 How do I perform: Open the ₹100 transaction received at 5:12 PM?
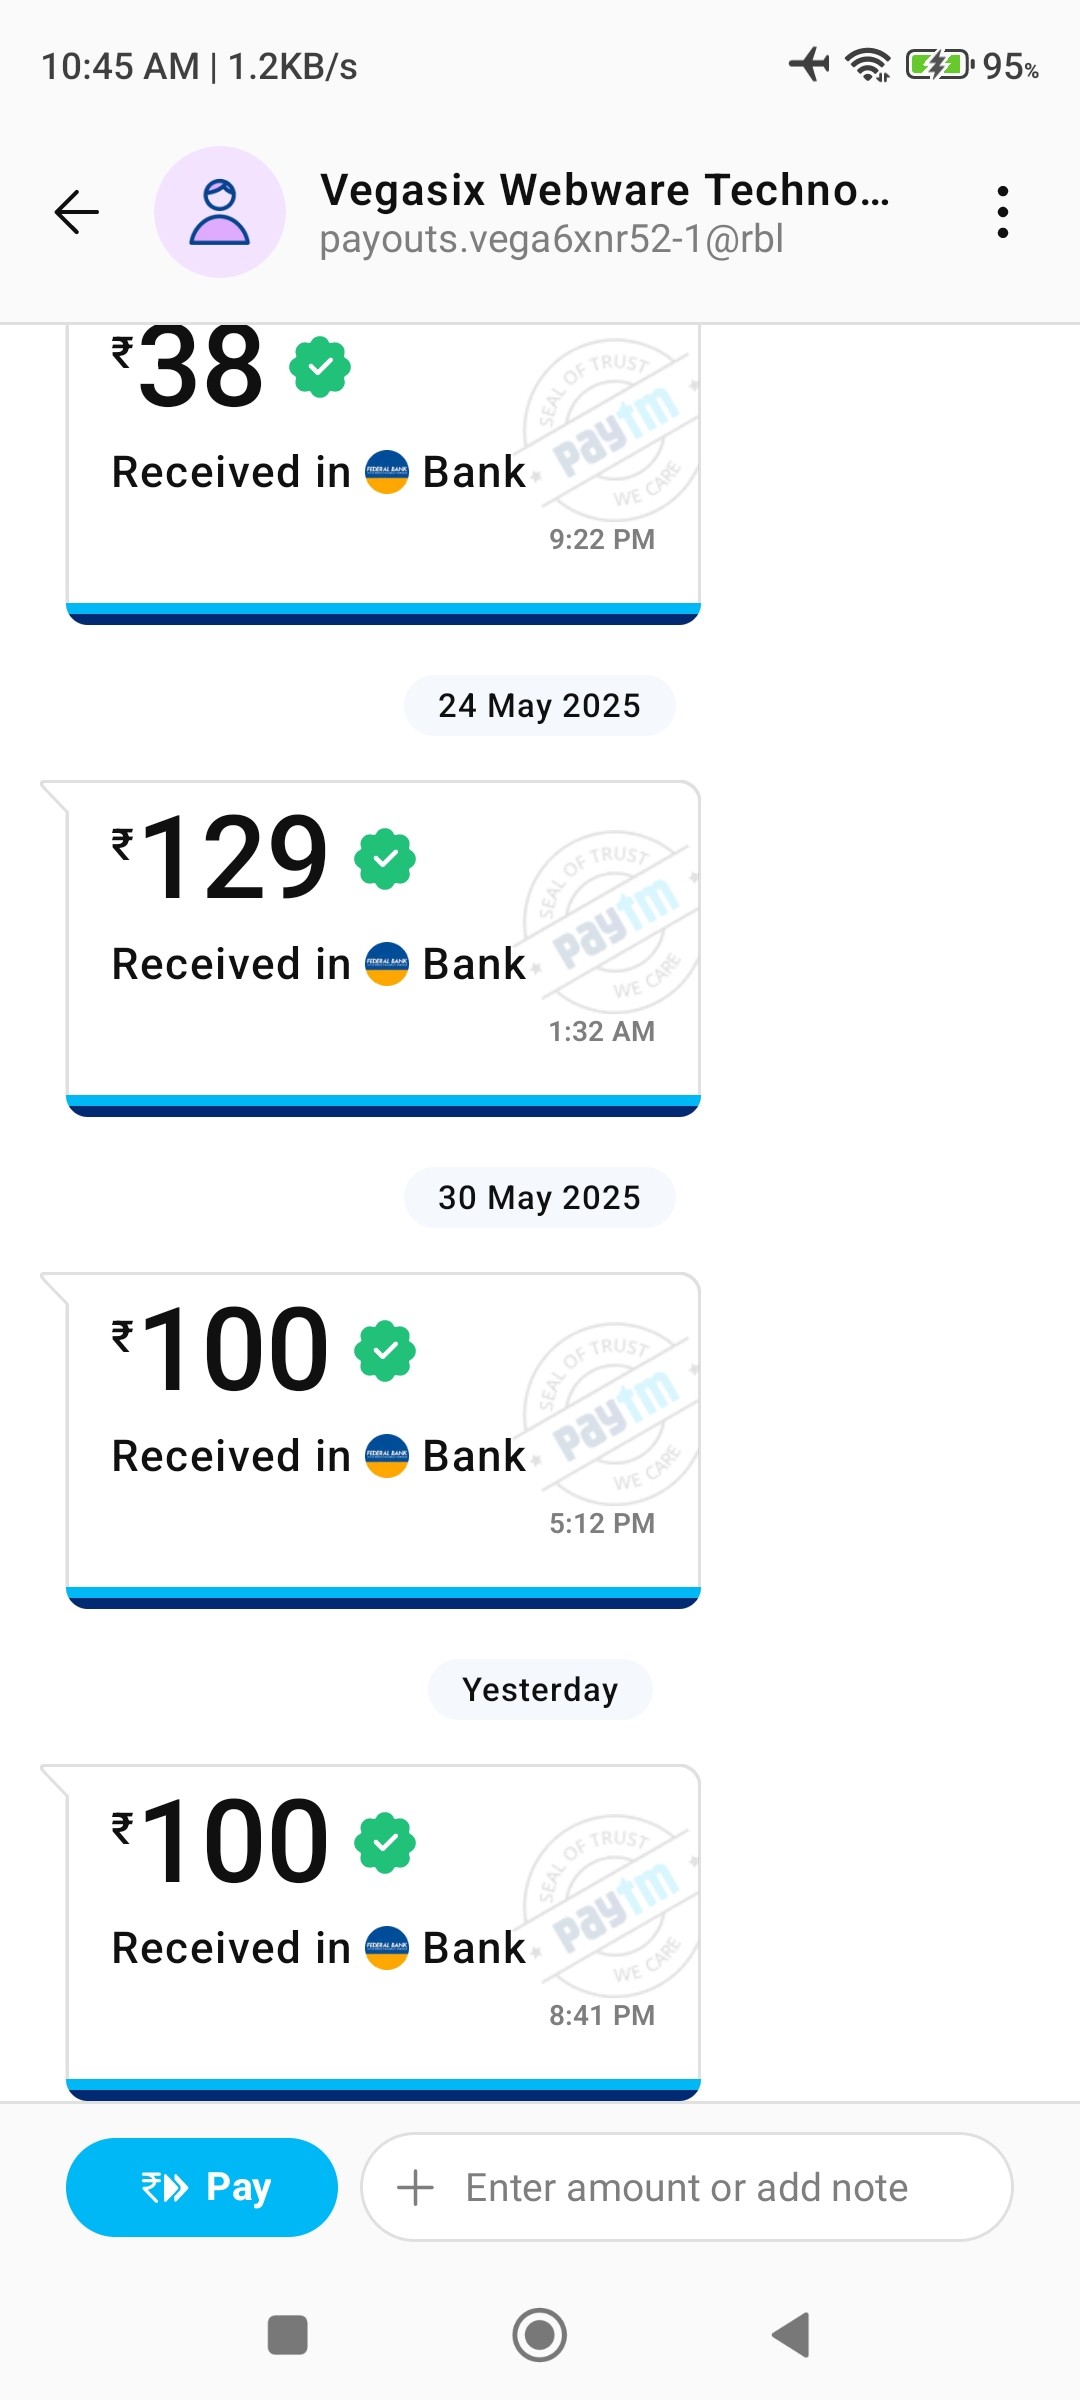[383, 1440]
